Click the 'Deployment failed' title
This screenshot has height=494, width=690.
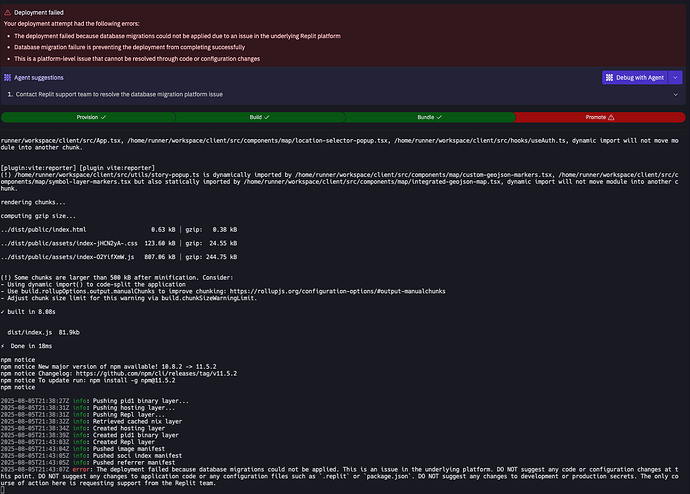point(39,12)
